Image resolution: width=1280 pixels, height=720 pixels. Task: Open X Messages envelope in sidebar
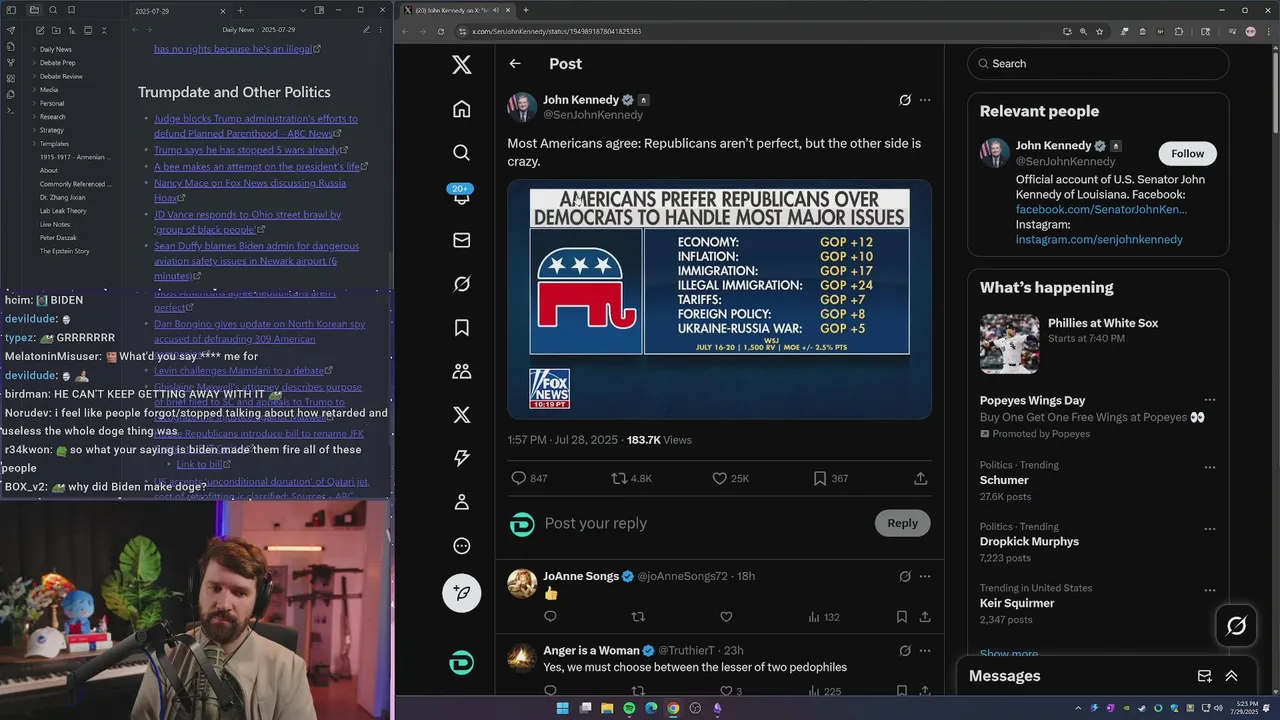[x=461, y=240]
